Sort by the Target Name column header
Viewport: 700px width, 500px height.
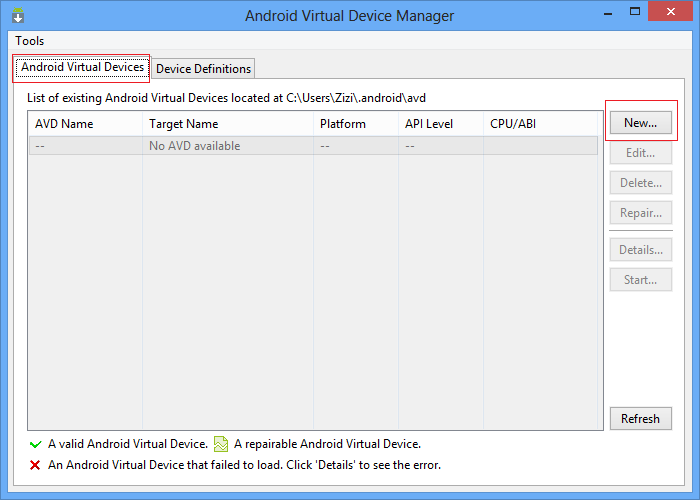click(x=183, y=124)
